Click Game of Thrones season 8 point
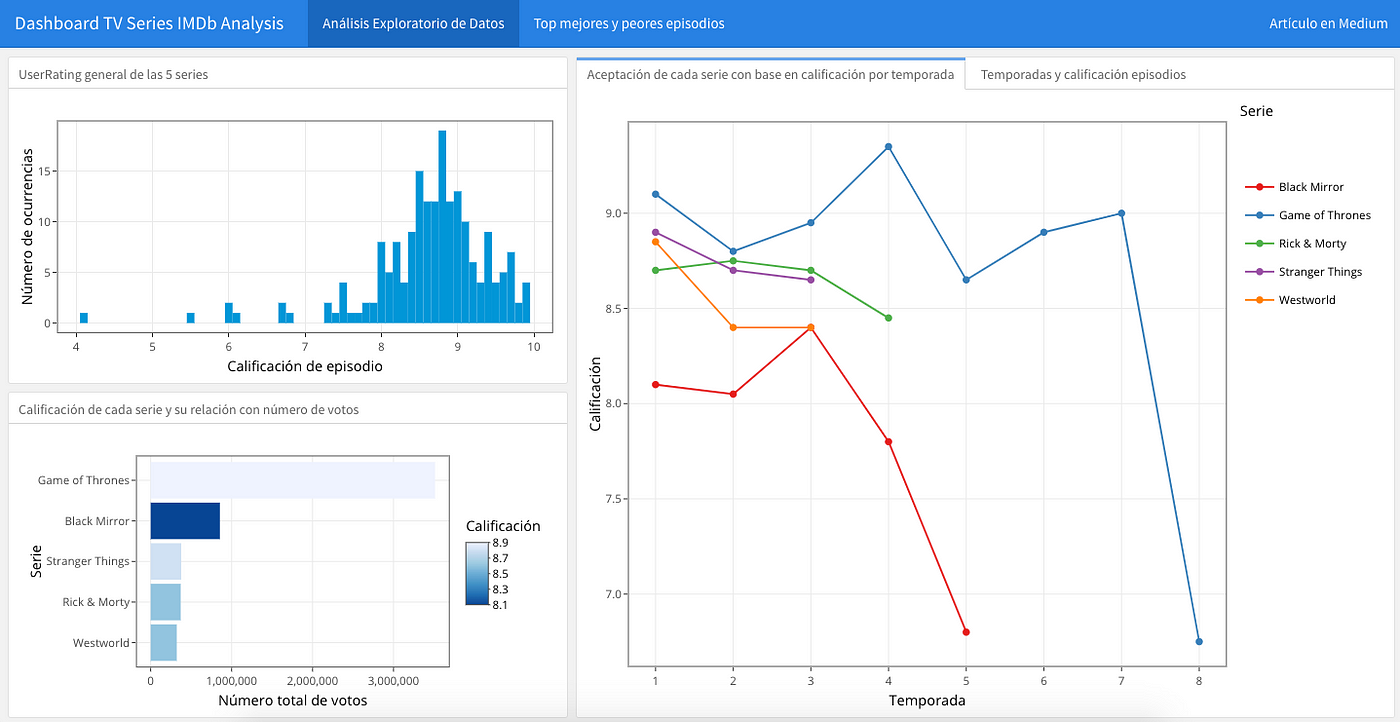 click(x=1199, y=642)
